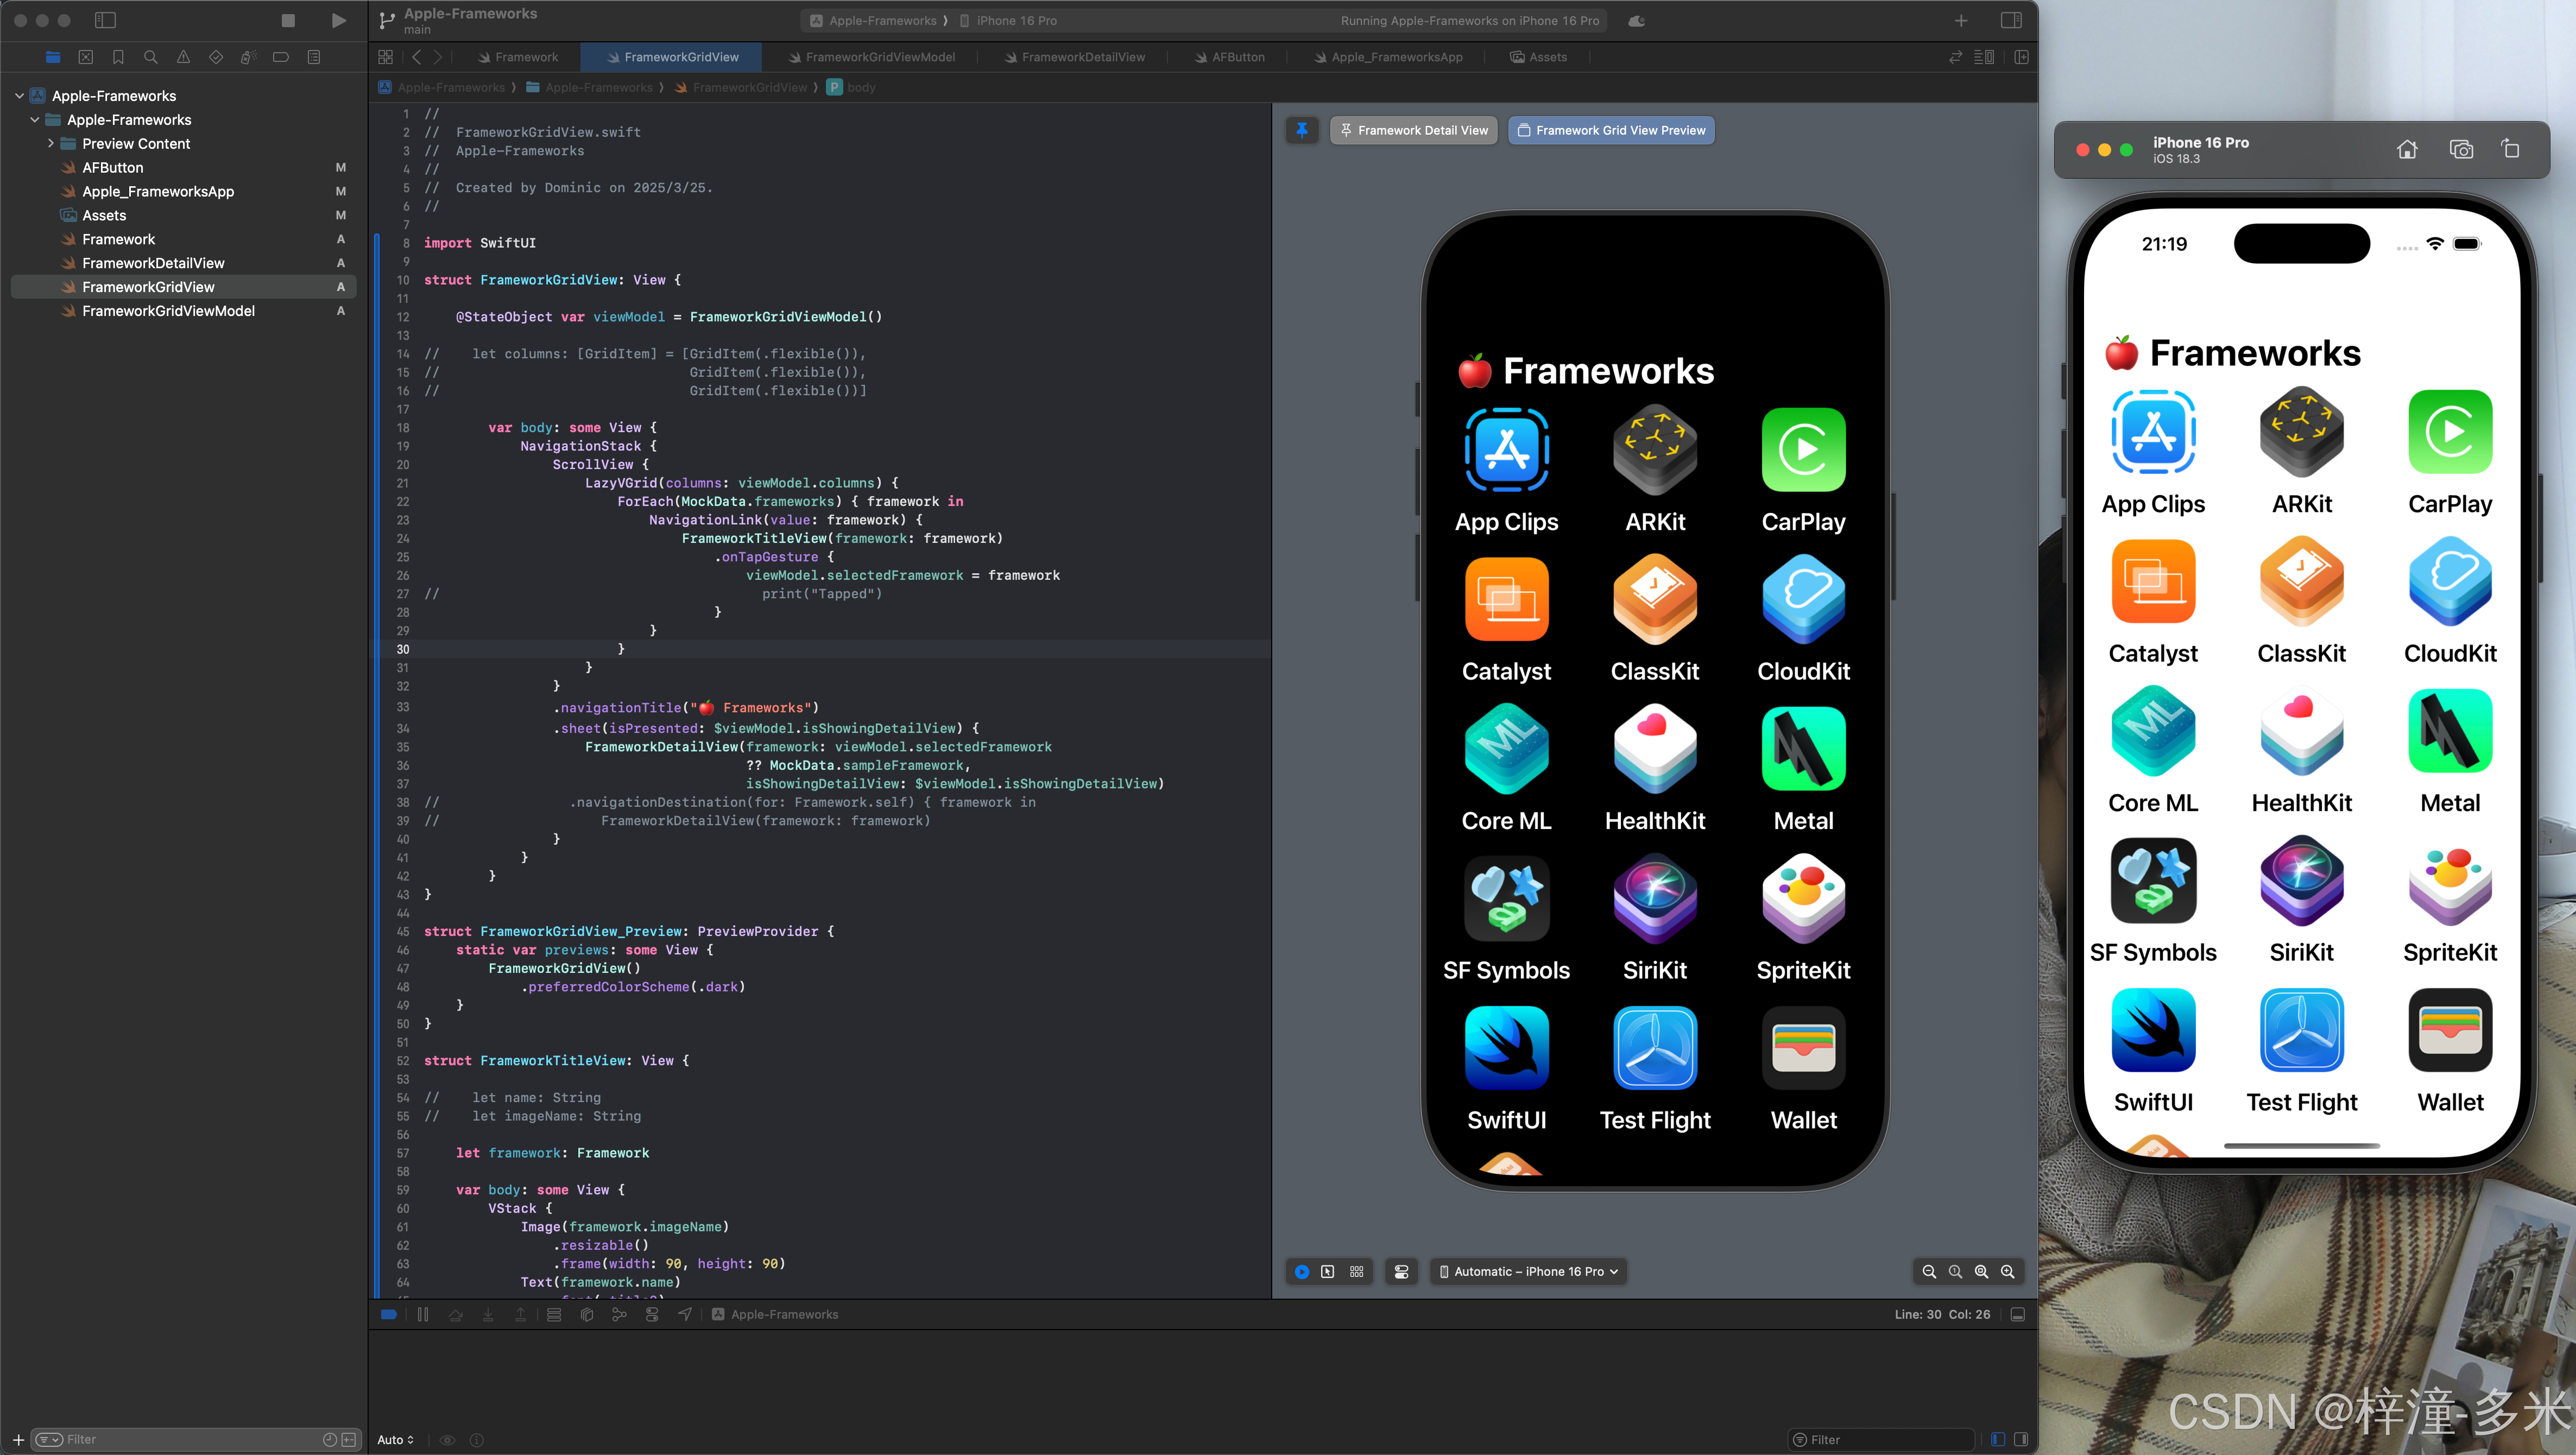Zoom in the preview canvas
Viewport: 2576px width, 1455px height.
[x=2007, y=1271]
